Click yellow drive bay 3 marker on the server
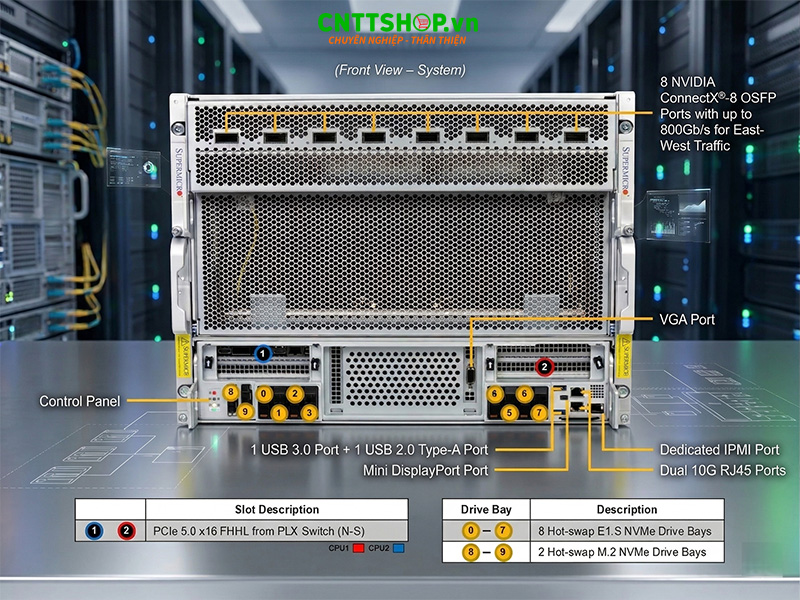This screenshot has width=800, height=600. tap(309, 412)
